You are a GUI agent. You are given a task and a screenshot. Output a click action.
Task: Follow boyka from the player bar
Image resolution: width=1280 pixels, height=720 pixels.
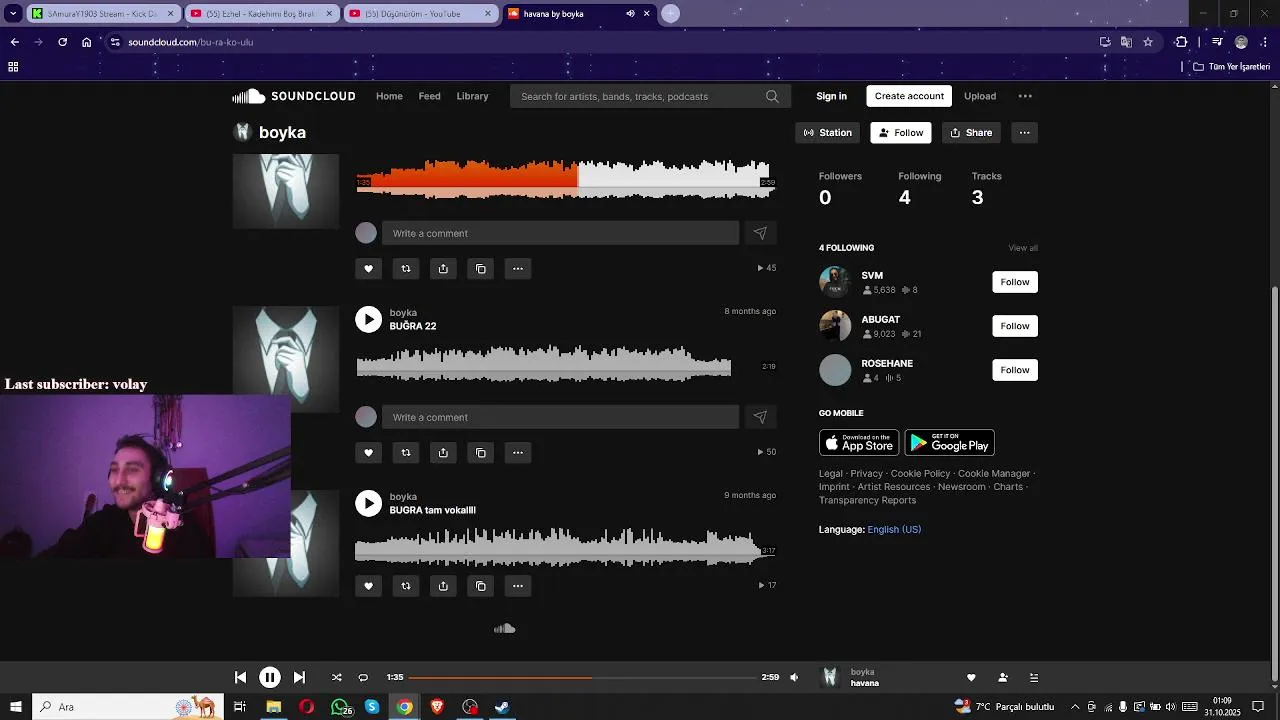[1003, 677]
